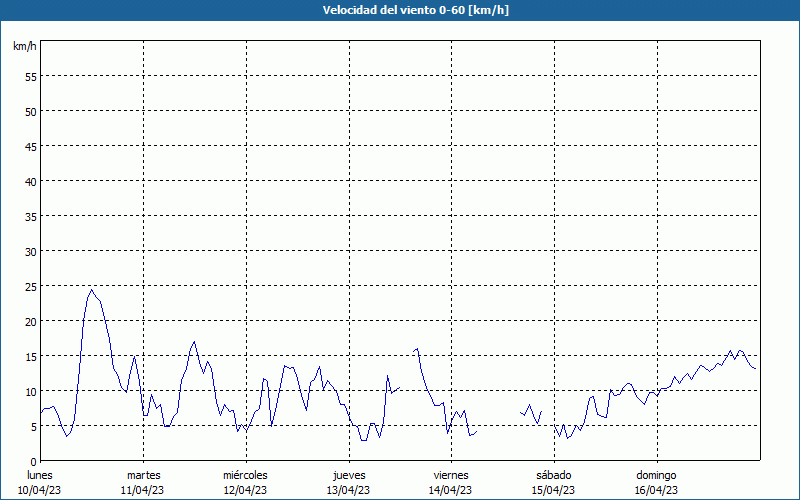Click the 25 value on the y-axis

pos(31,286)
